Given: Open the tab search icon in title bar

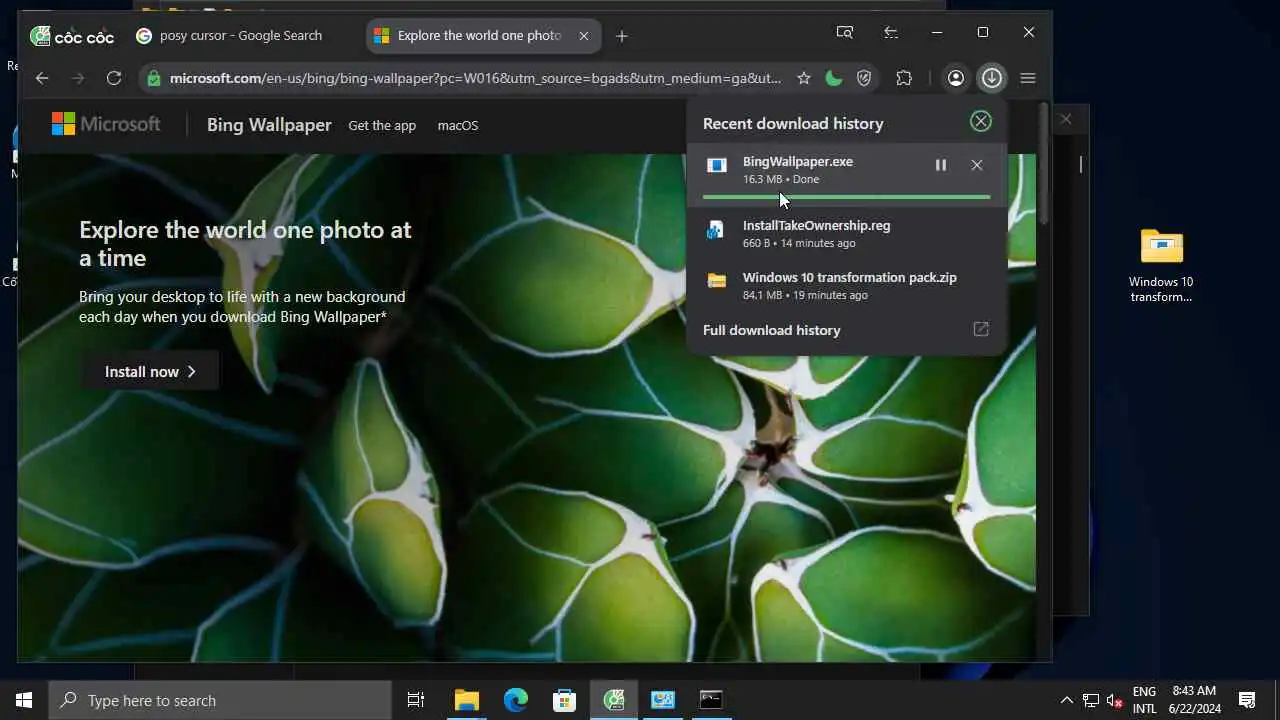Looking at the screenshot, I should point(845,33).
